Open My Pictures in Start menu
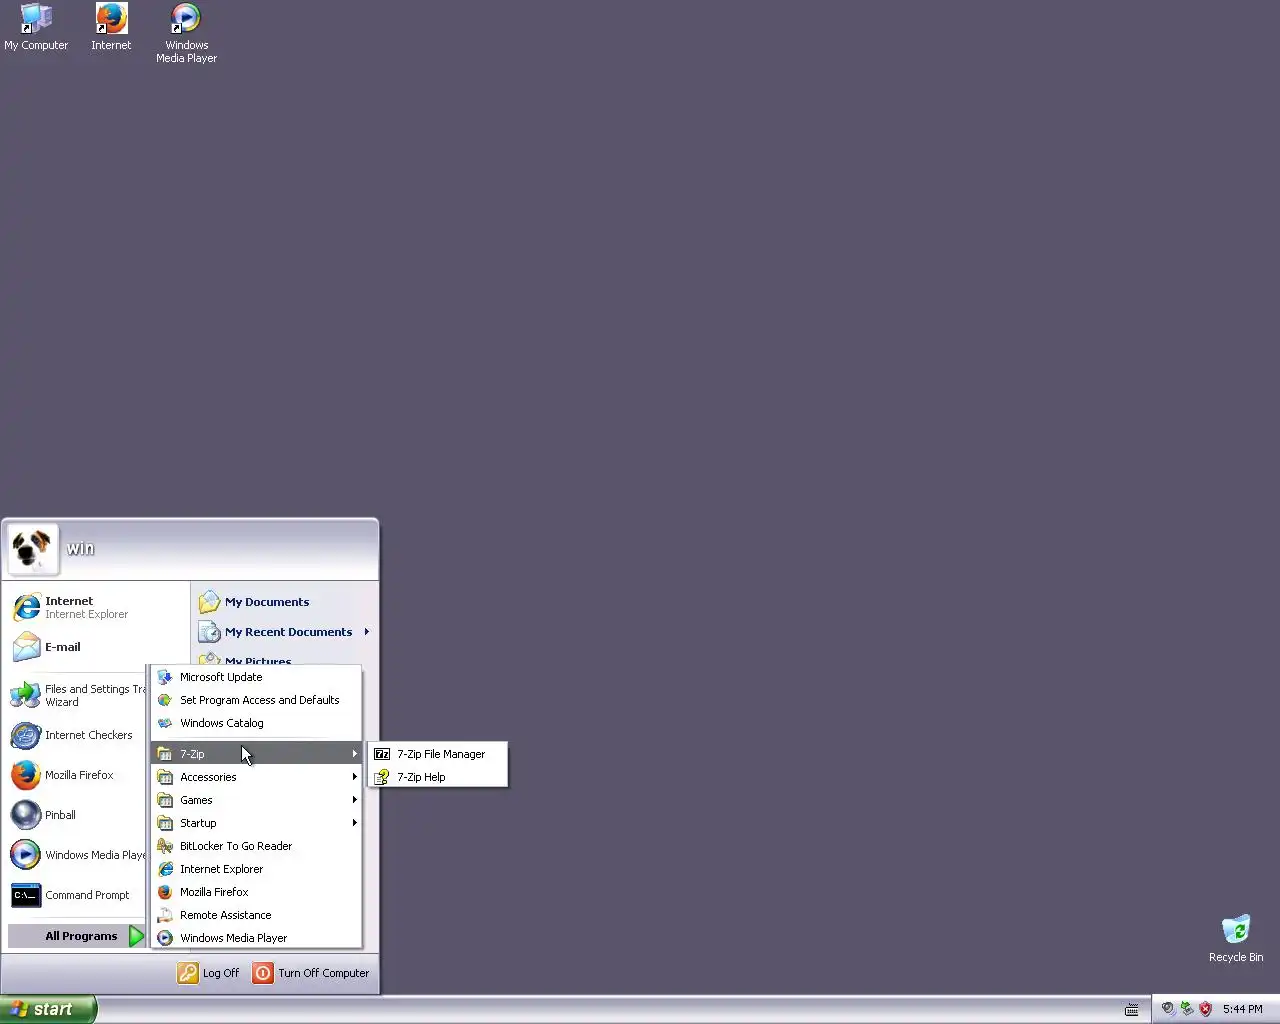 [284, 659]
